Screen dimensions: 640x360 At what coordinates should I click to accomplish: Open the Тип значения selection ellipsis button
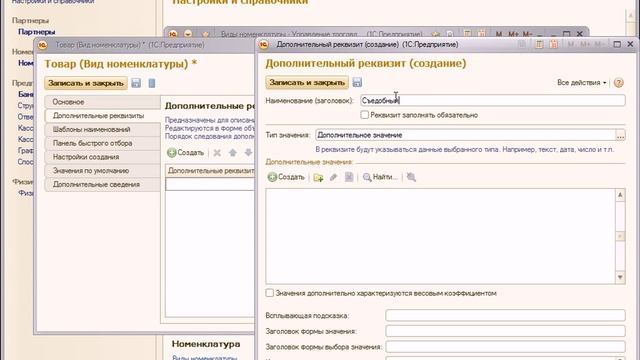pyautogui.click(x=620, y=135)
